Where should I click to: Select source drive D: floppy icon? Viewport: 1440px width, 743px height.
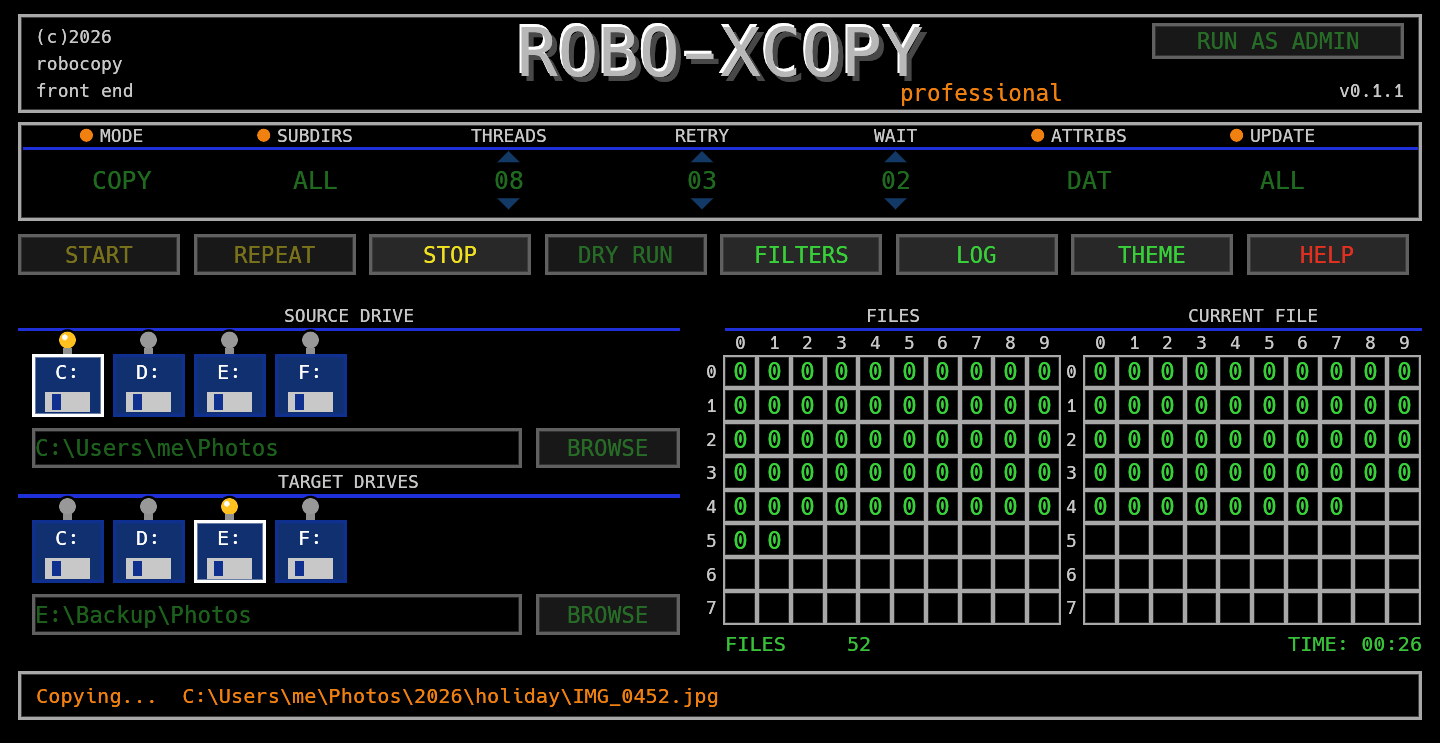149,385
